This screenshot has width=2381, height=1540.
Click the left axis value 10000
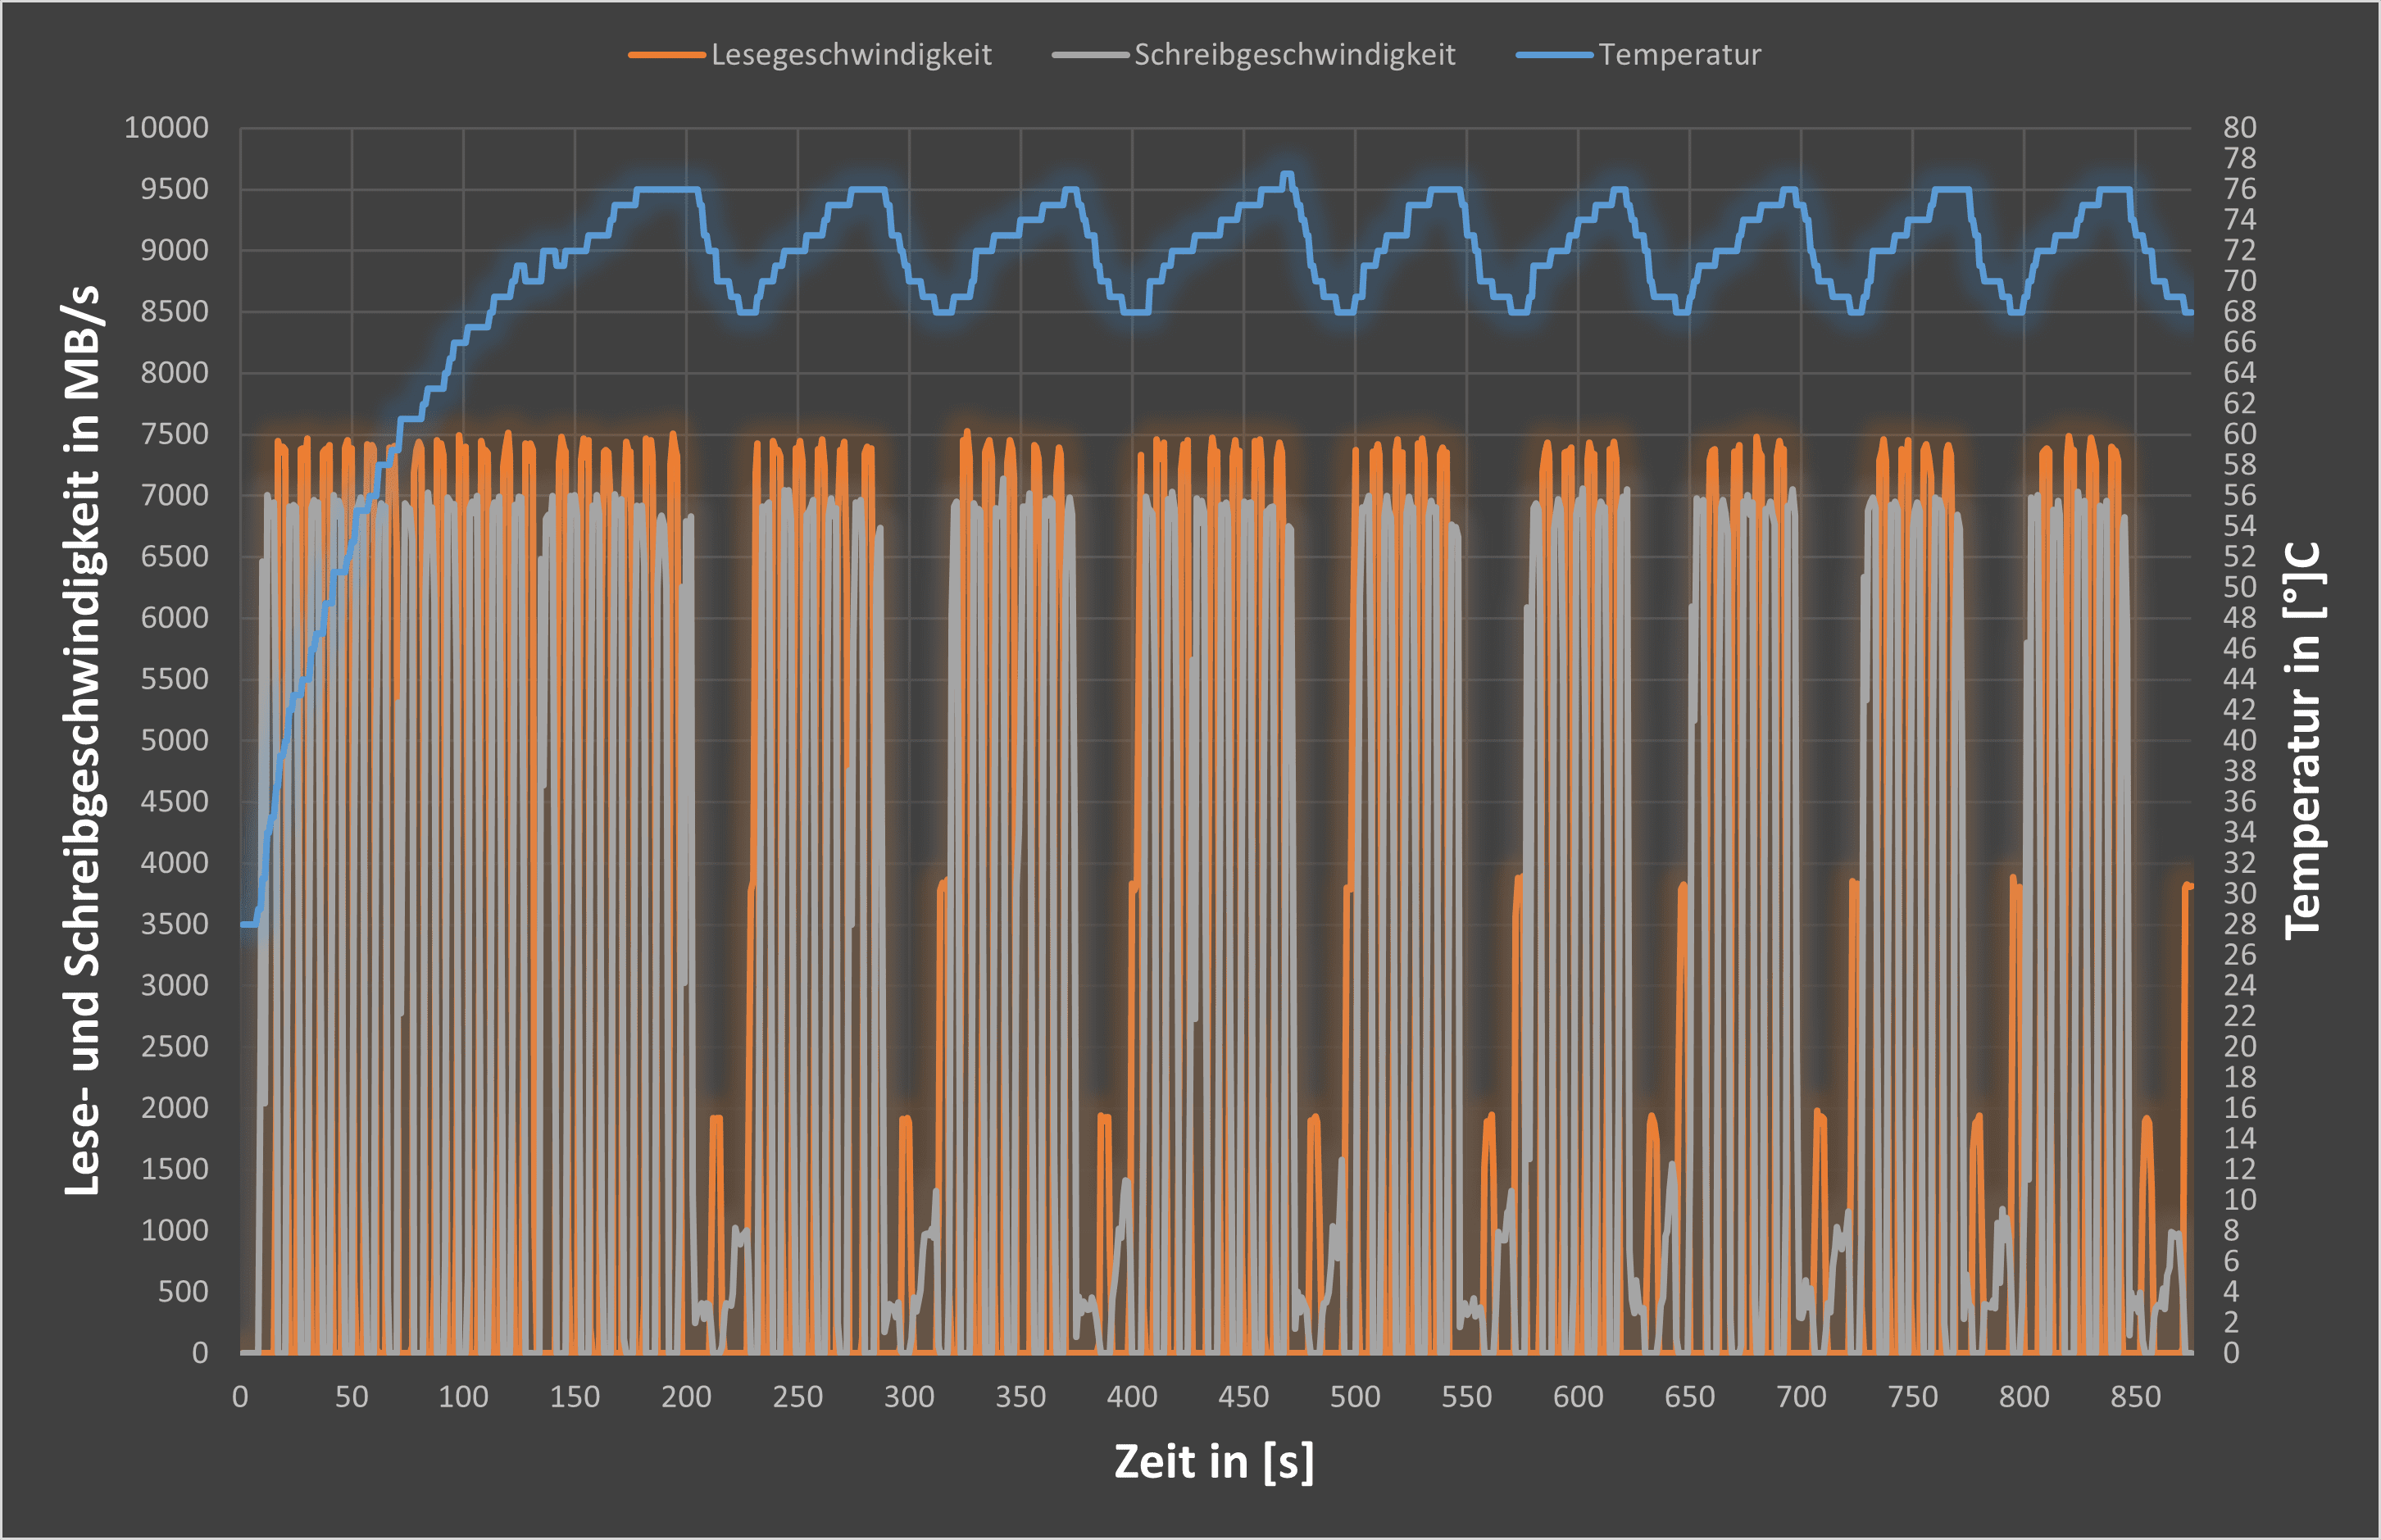(x=166, y=128)
